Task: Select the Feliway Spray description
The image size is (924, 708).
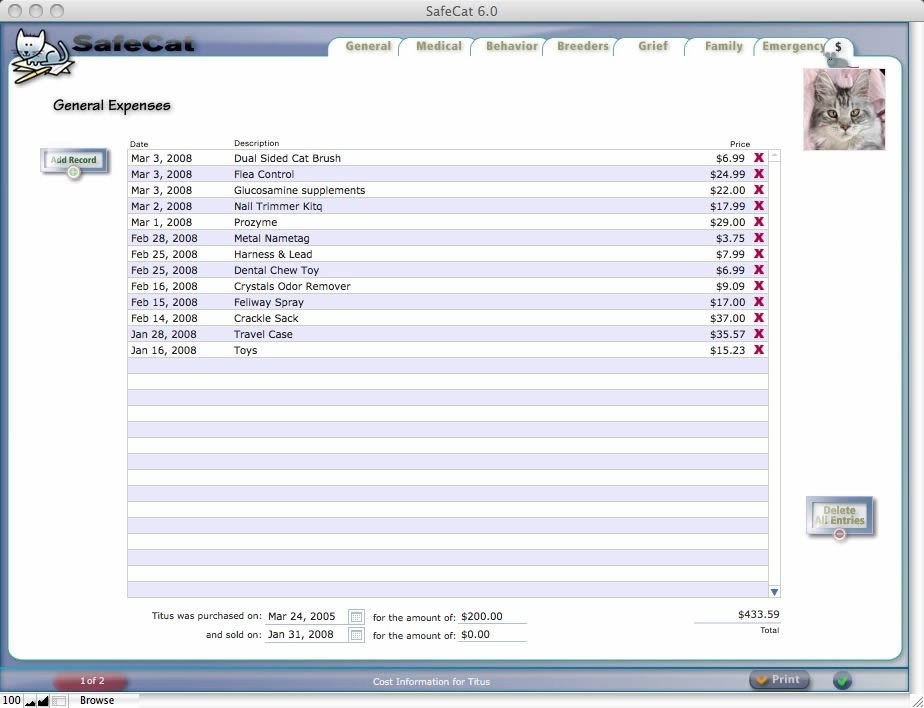Action: [x=269, y=302]
